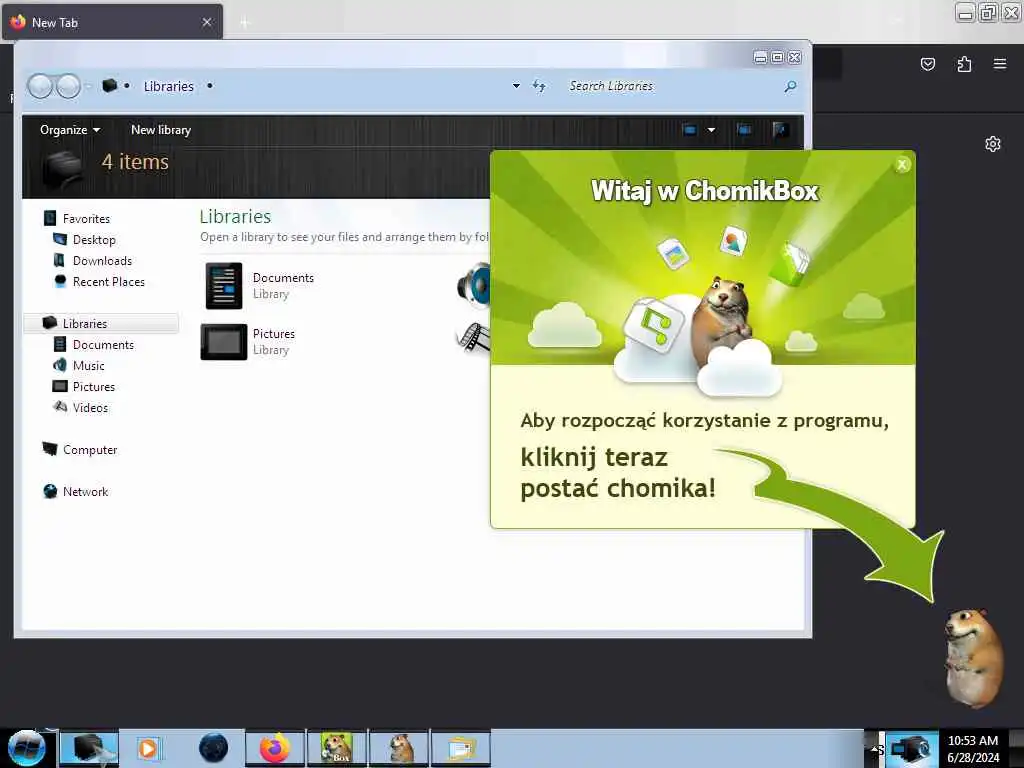This screenshot has width=1024, height=768.
Task: Click the refresh icon in the address bar
Action: pos(539,86)
